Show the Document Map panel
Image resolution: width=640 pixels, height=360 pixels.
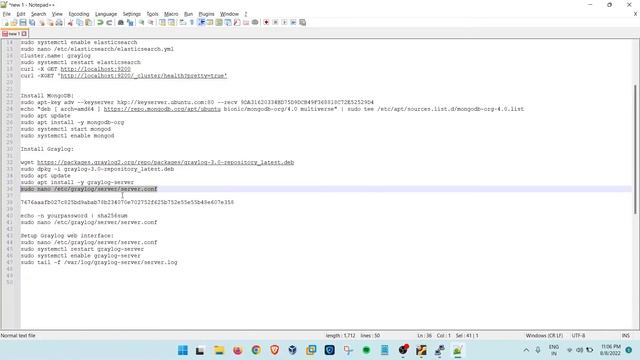pyautogui.click(x=219, y=22)
